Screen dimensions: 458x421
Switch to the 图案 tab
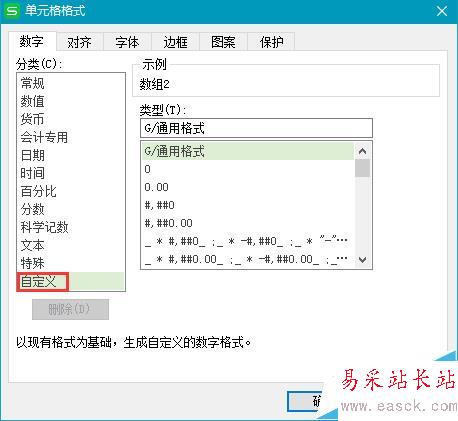pos(223,42)
